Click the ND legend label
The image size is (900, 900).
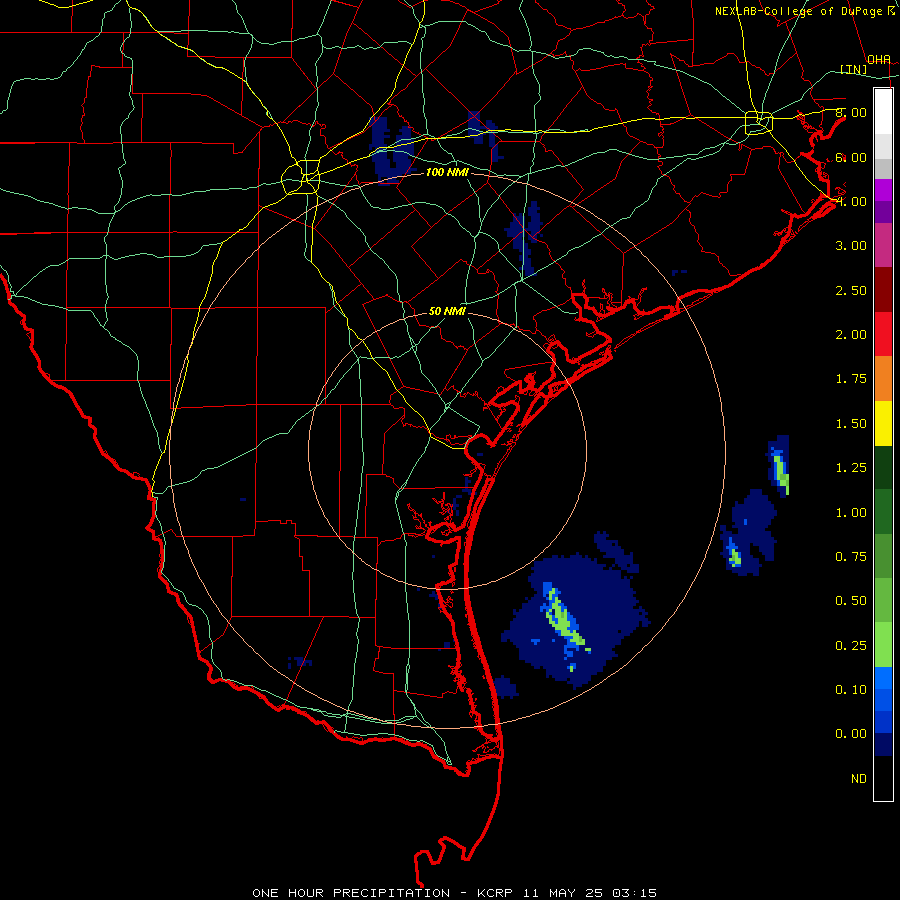(859, 779)
